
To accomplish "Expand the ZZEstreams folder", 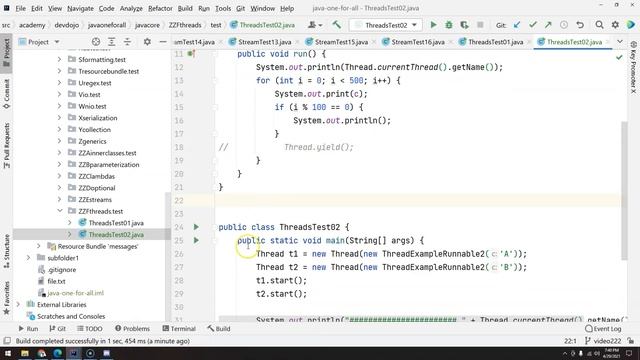I will pyautogui.click(x=60, y=199).
